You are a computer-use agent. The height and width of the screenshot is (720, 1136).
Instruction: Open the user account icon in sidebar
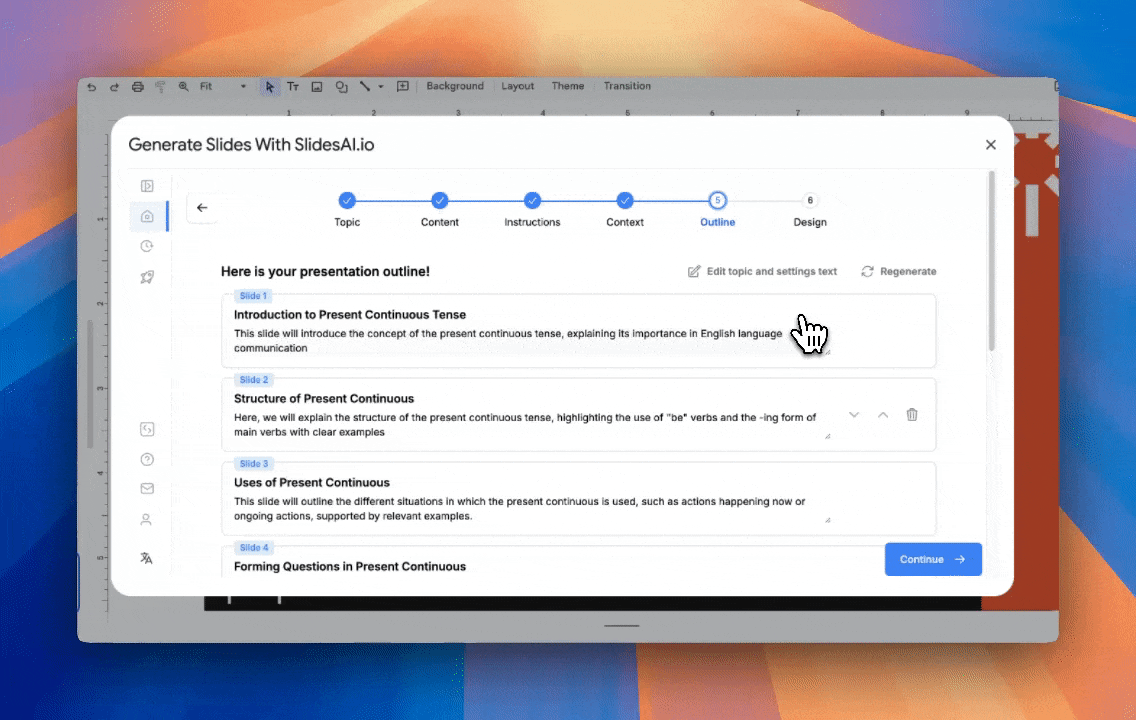pyautogui.click(x=147, y=520)
